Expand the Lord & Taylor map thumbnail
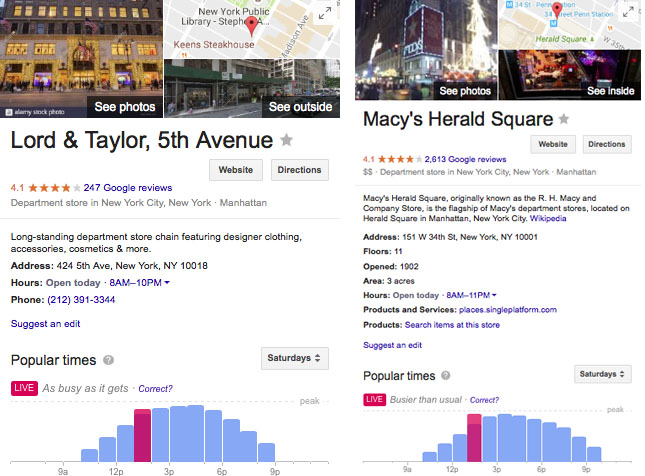 click(x=325, y=14)
